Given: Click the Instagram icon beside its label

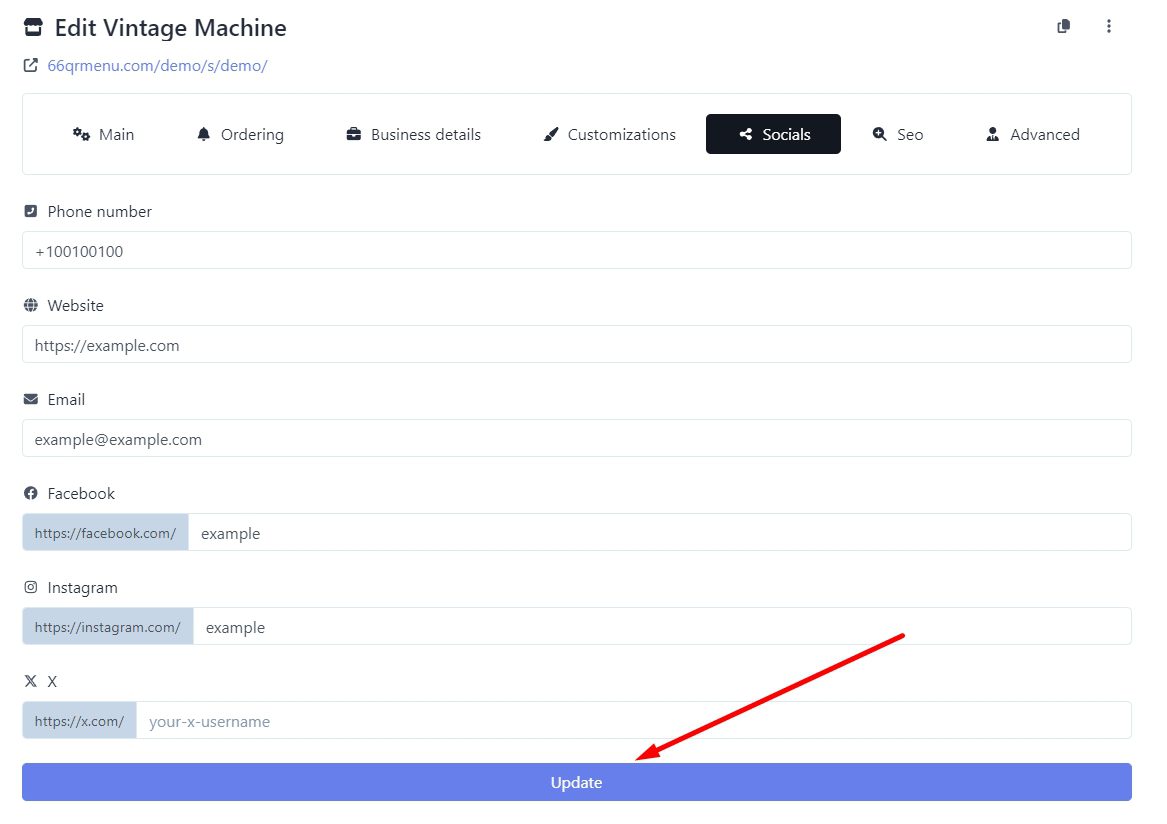Looking at the screenshot, I should click(x=31, y=588).
